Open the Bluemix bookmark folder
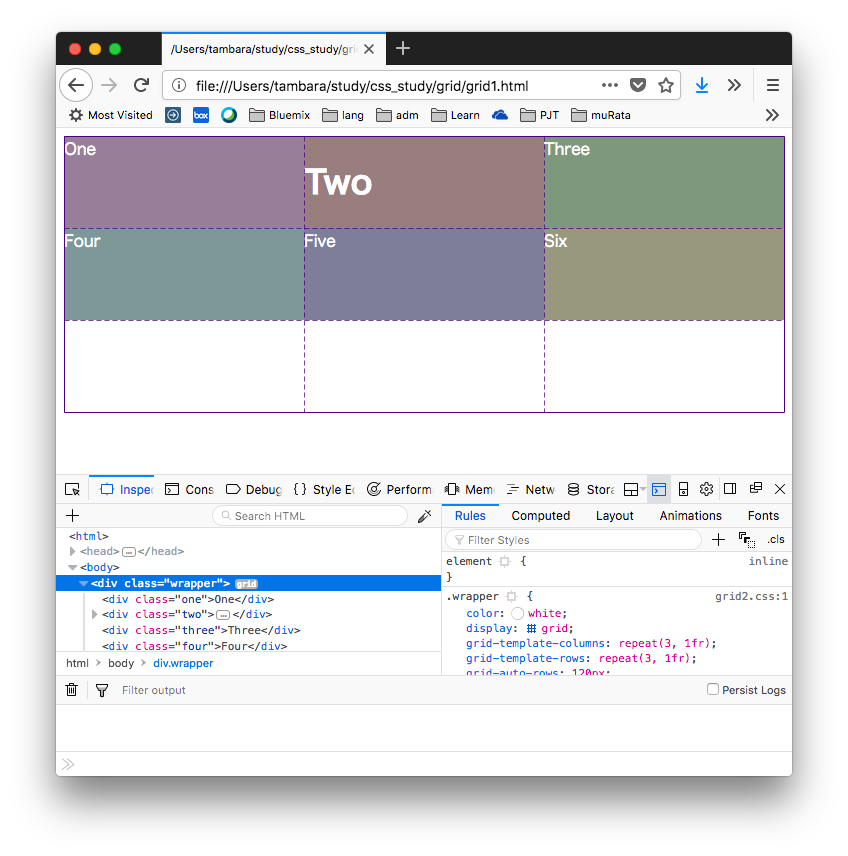Viewport: 848px width, 856px height. click(x=280, y=115)
